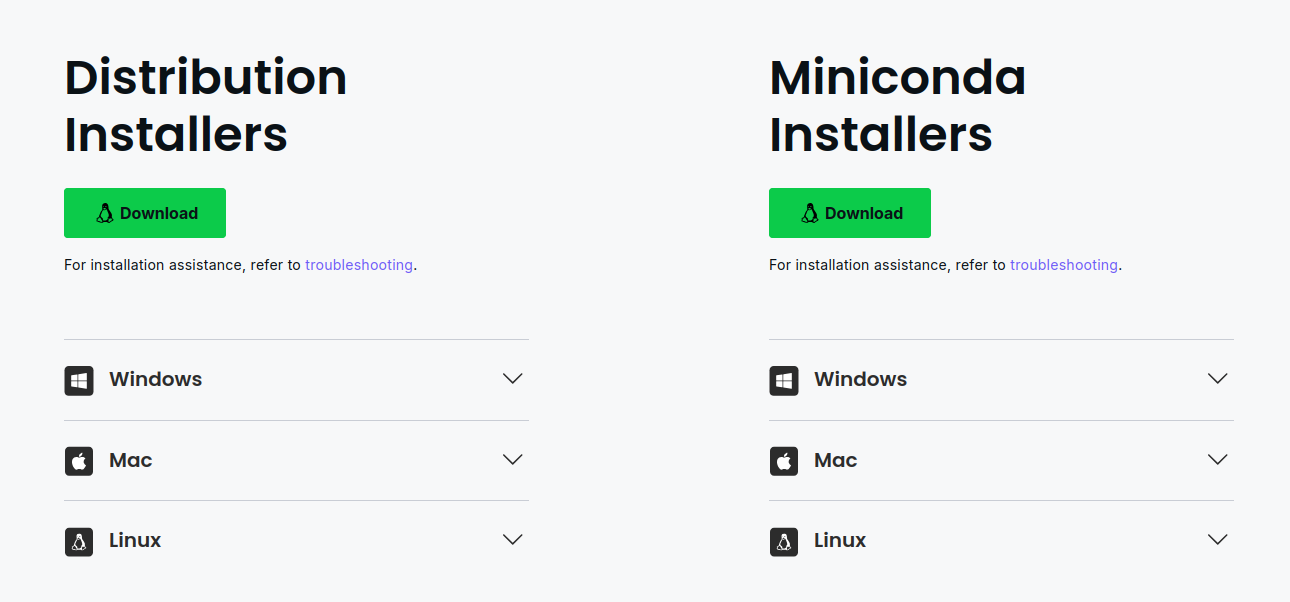Expand the Linux chevron under Distribution Installers
1290x602 pixels.
[x=513, y=540]
